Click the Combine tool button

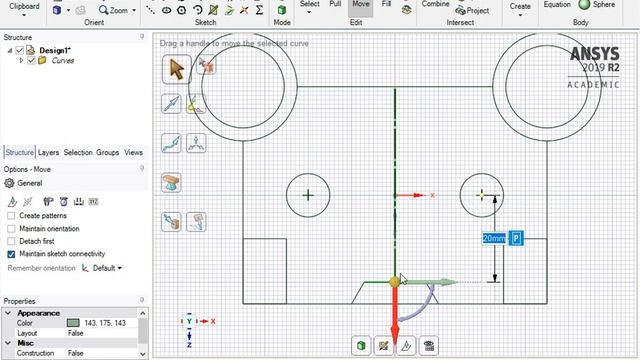tap(436, 4)
